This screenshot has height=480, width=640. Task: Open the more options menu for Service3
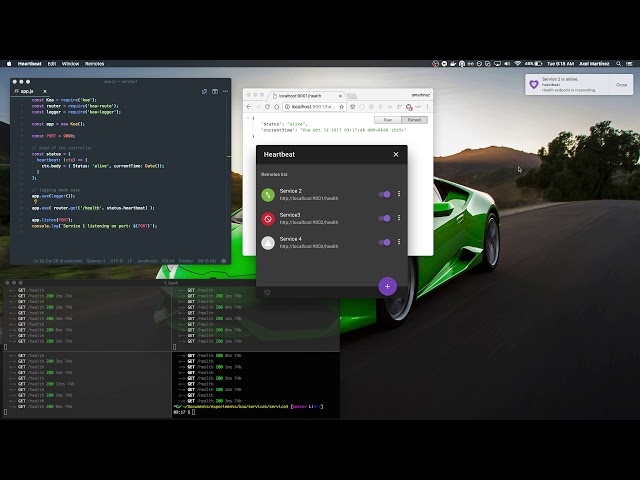tap(399, 218)
